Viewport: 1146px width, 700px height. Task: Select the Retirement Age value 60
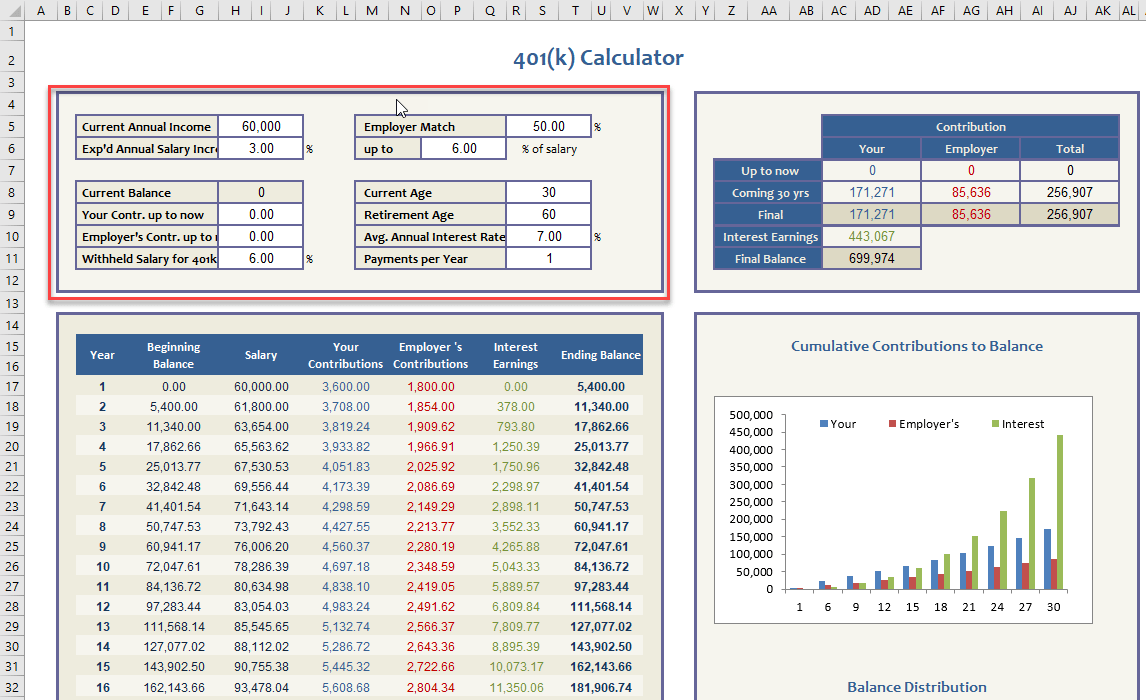(548, 215)
